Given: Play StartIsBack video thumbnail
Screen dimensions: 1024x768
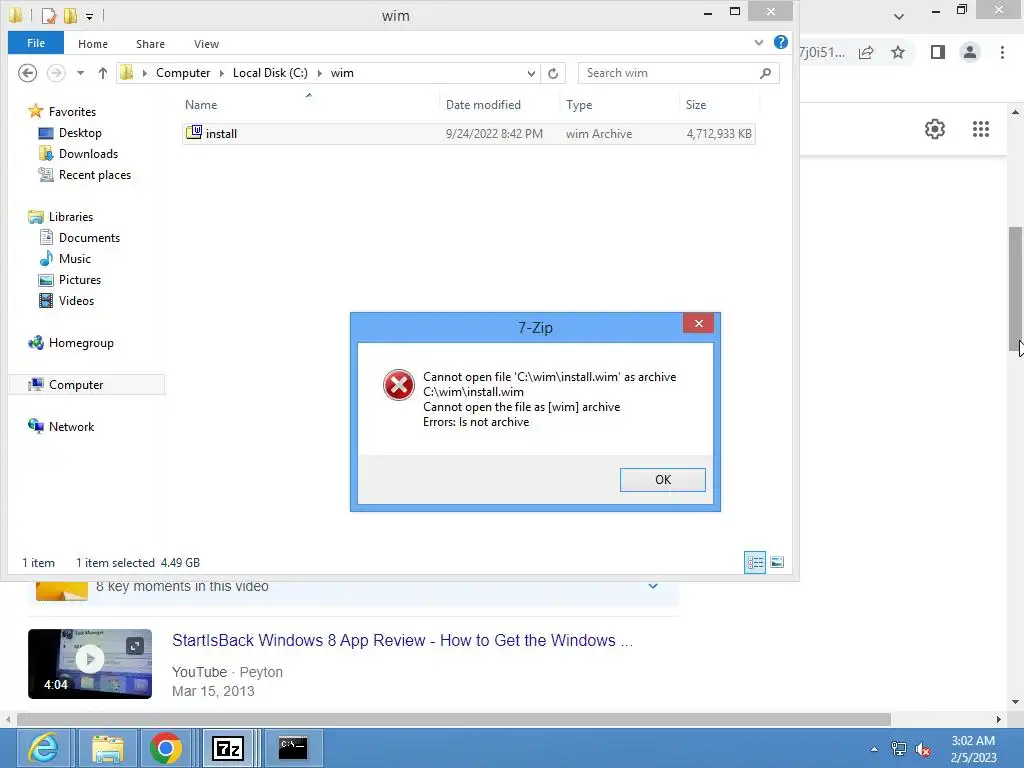Looking at the screenshot, I should point(89,664).
